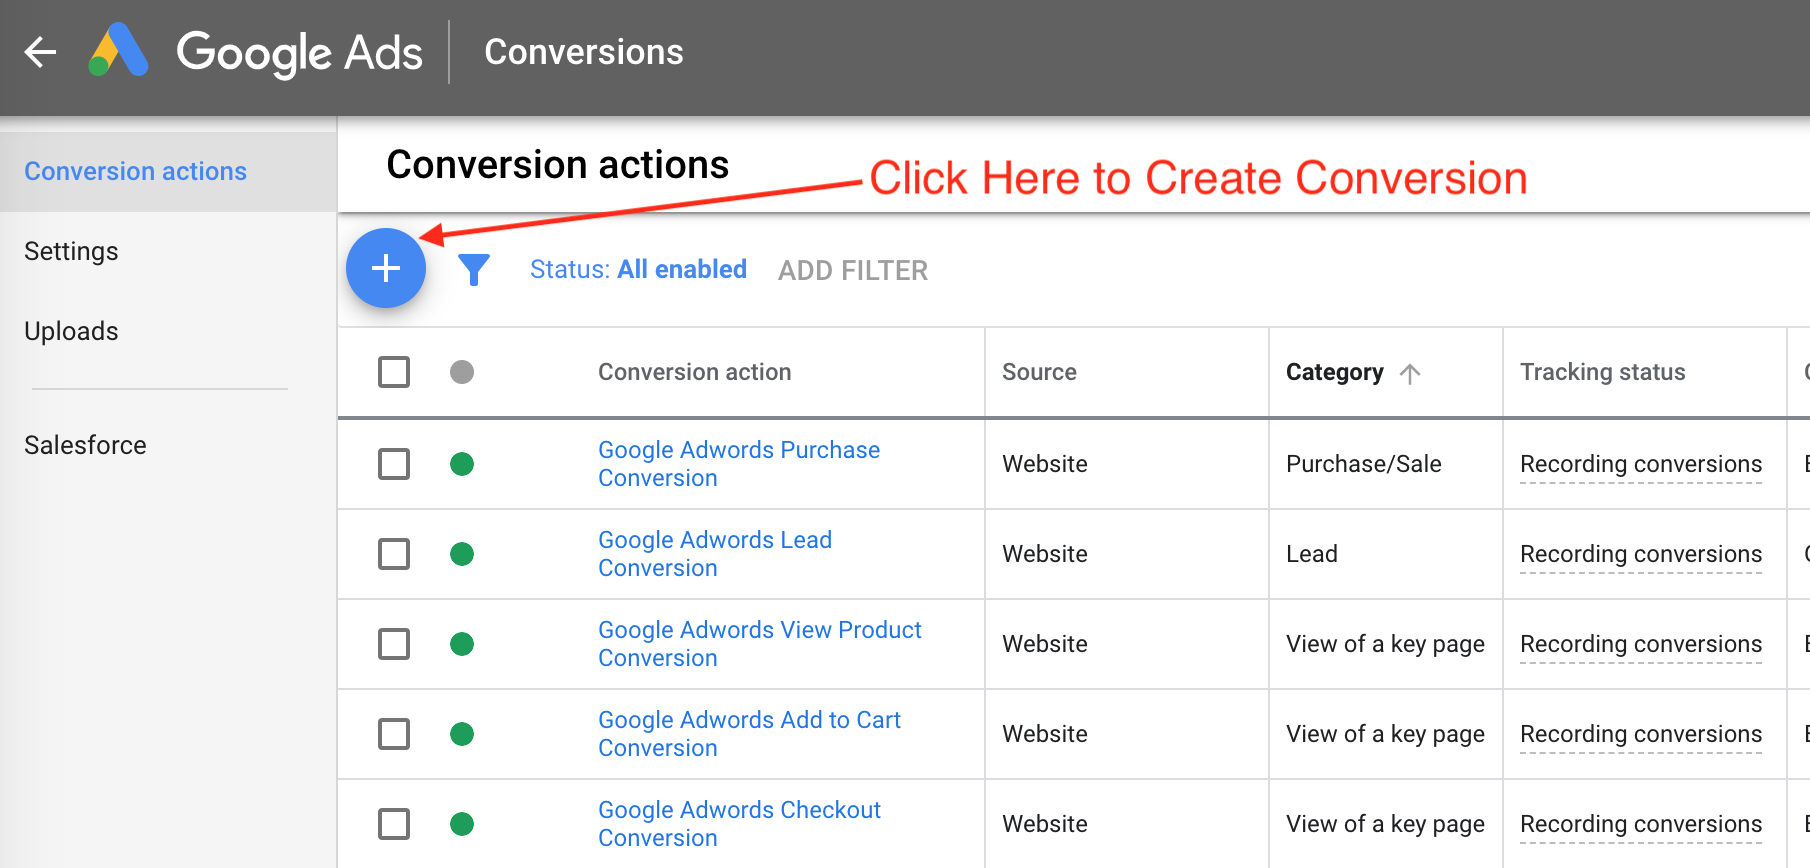The height and width of the screenshot is (868, 1810).
Task: Check the box for Google Adwords View Product Conversion
Action: click(394, 644)
